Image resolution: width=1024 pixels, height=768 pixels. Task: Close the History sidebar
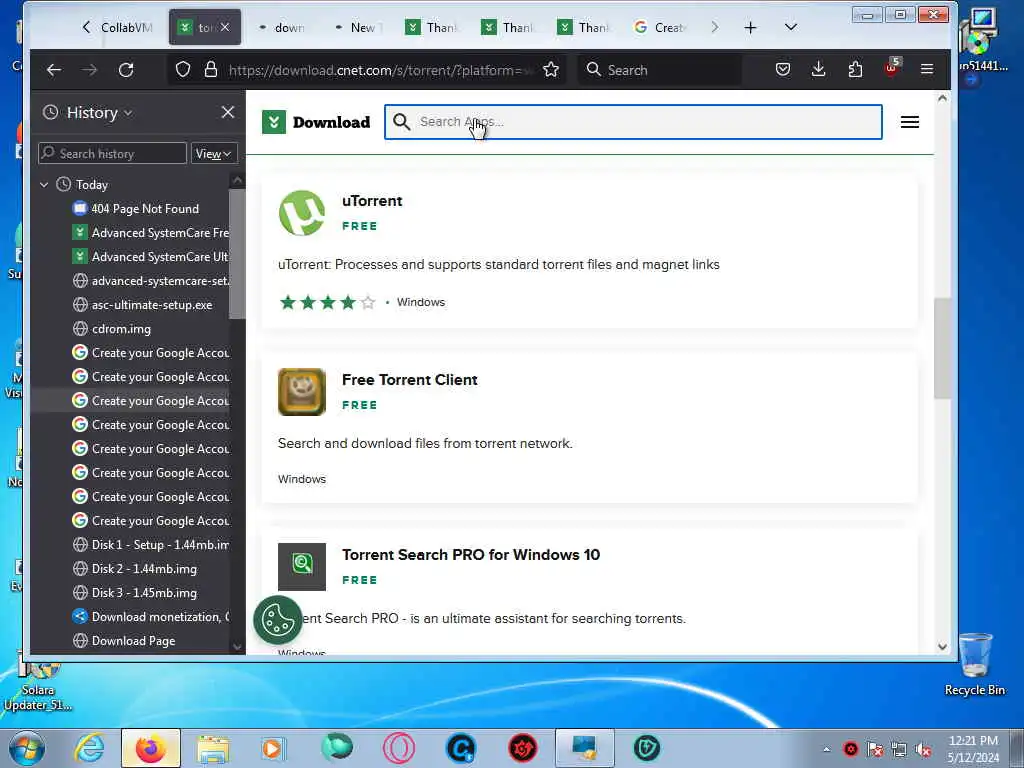tap(227, 112)
